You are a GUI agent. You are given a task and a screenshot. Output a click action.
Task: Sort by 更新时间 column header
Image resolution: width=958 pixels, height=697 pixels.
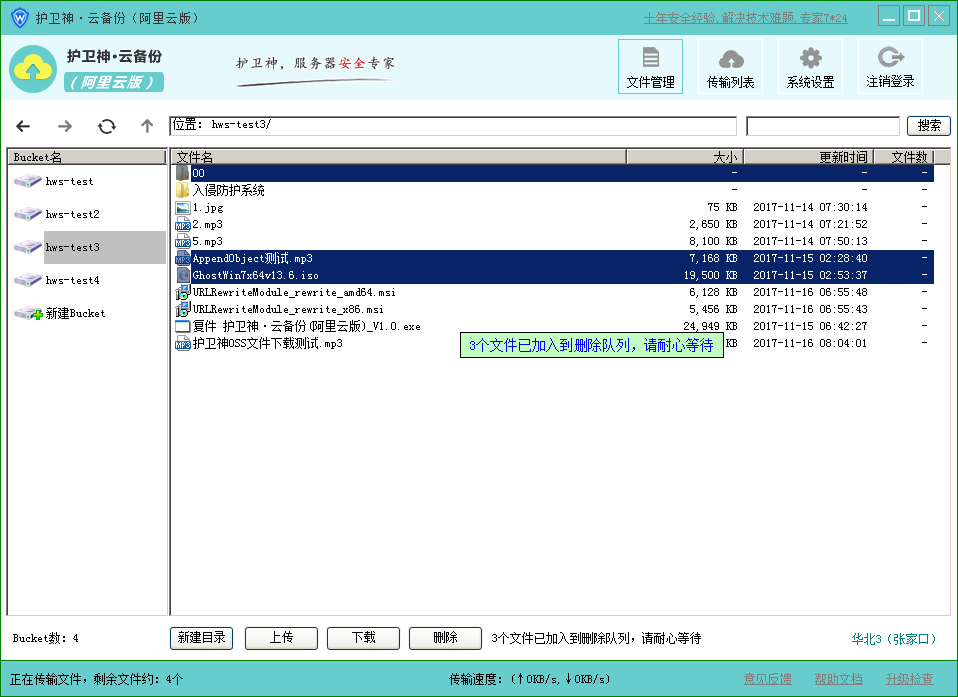pyautogui.click(x=808, y=157)
